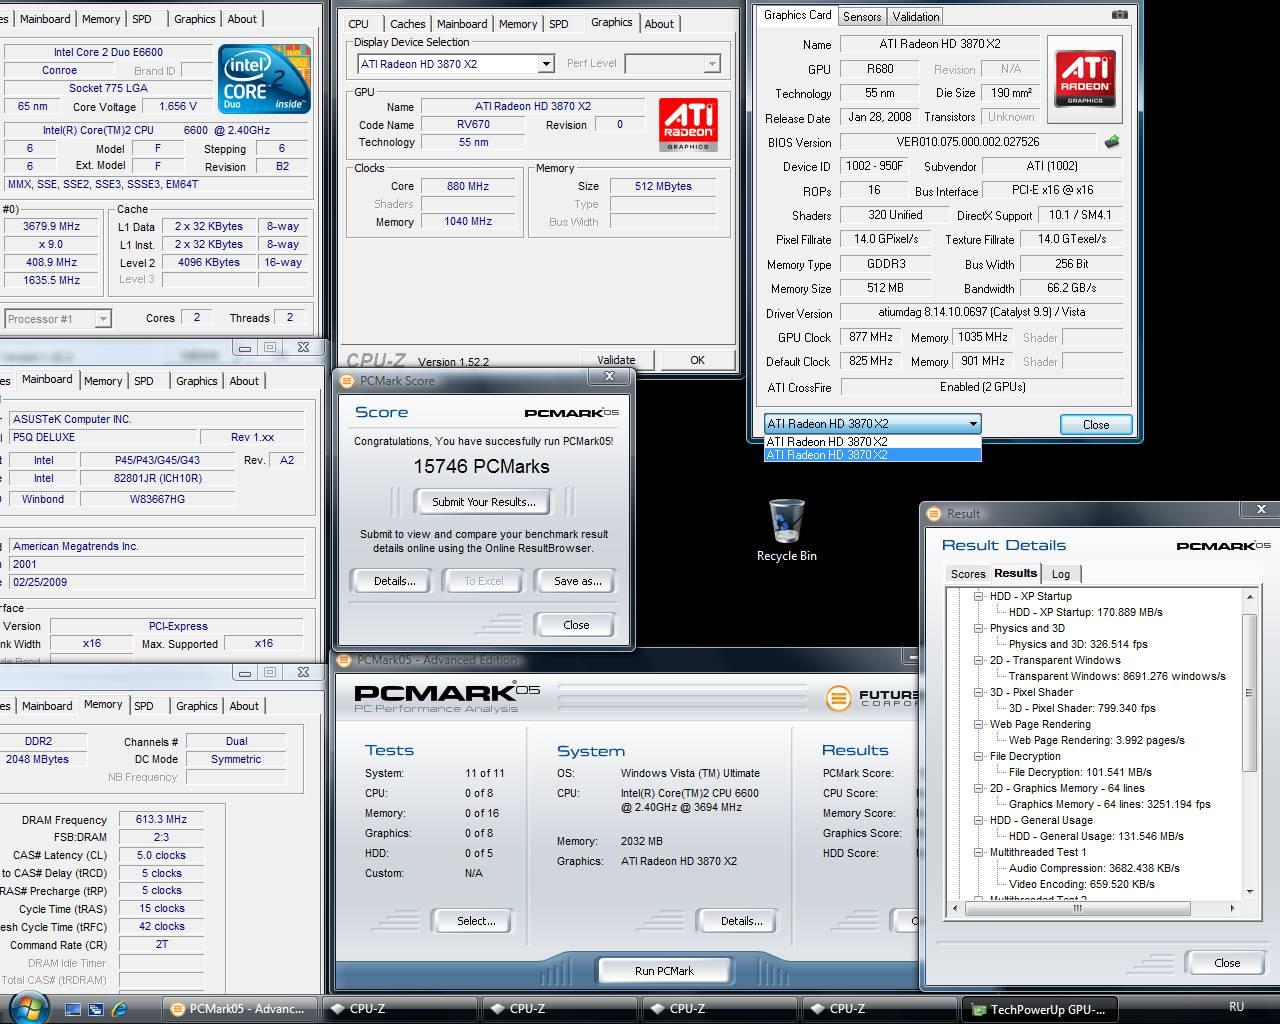
Task: Collapse the File Decryption tree node
Action: coord(979,756)
